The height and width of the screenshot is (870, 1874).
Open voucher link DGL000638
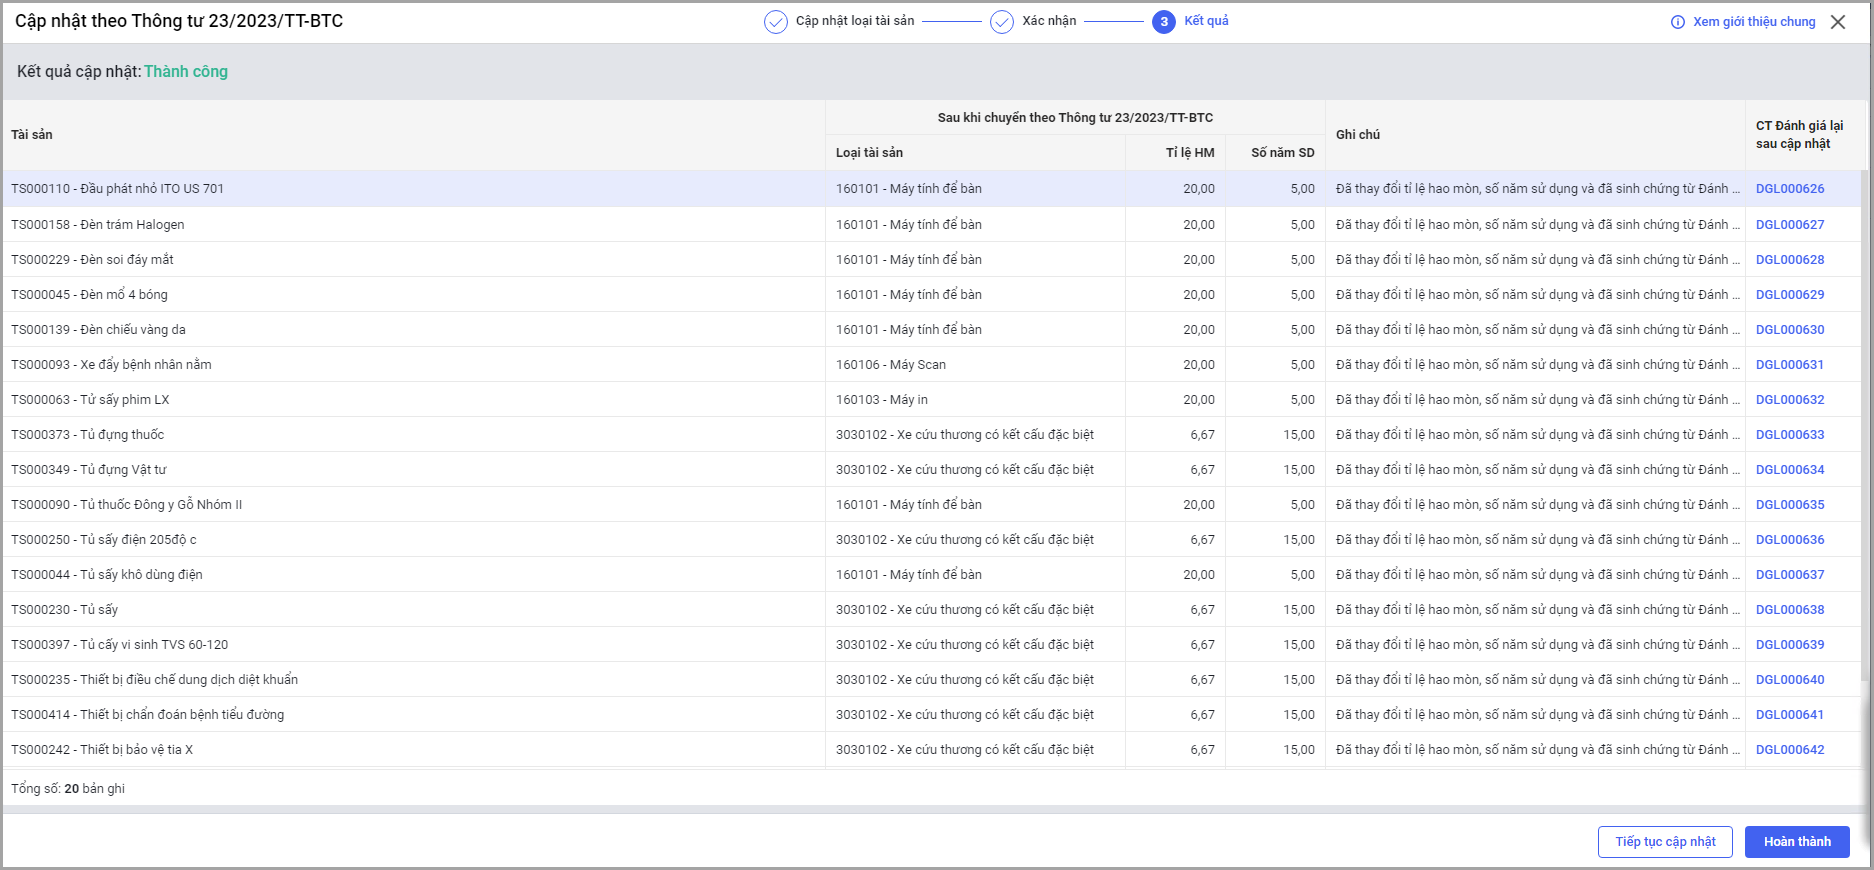tap(1790, 610)
